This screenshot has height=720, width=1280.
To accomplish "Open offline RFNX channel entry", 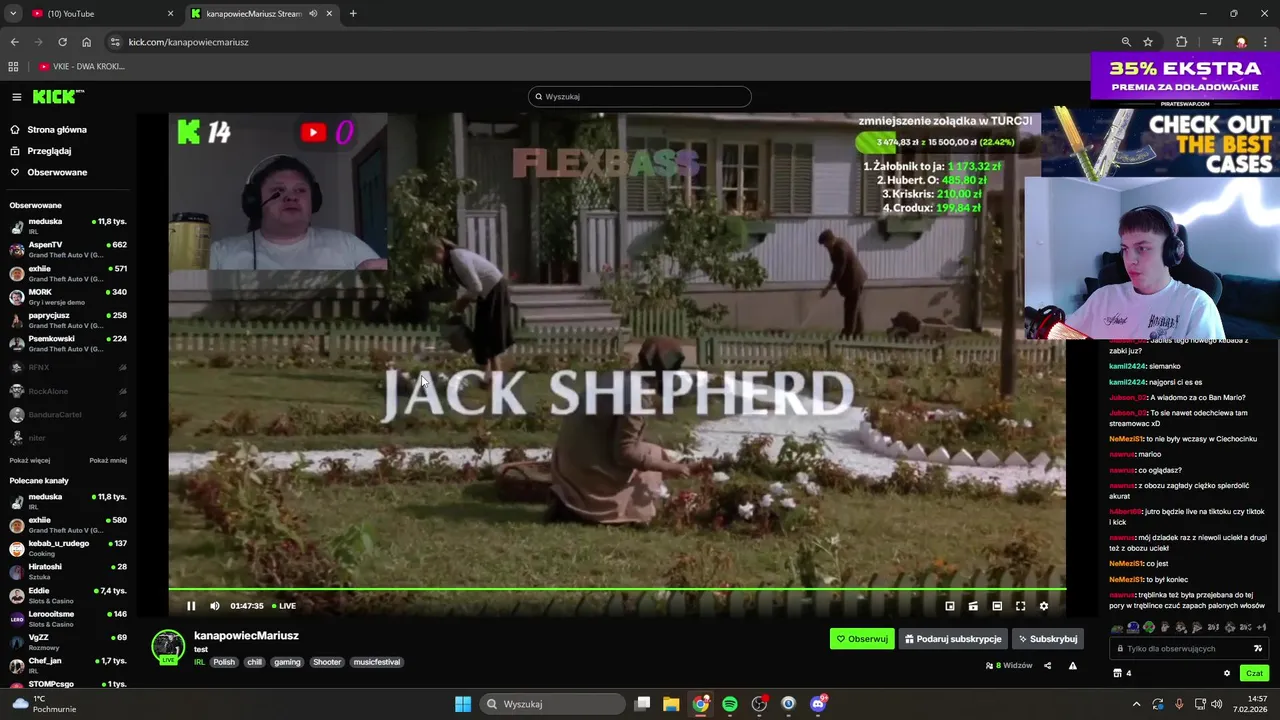I will coord(67,367).
